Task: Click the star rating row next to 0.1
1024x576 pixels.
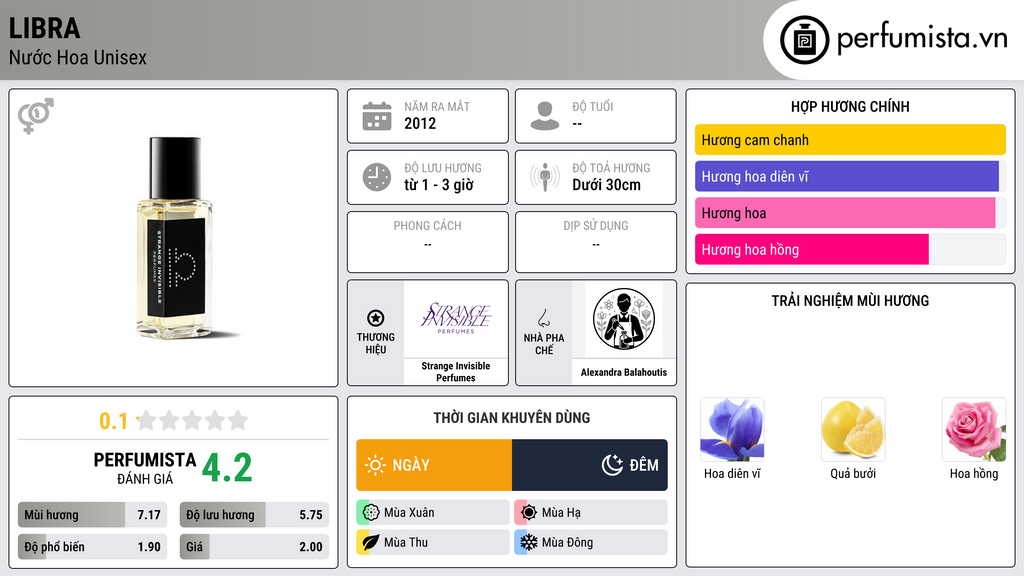Action: (193, 420)
